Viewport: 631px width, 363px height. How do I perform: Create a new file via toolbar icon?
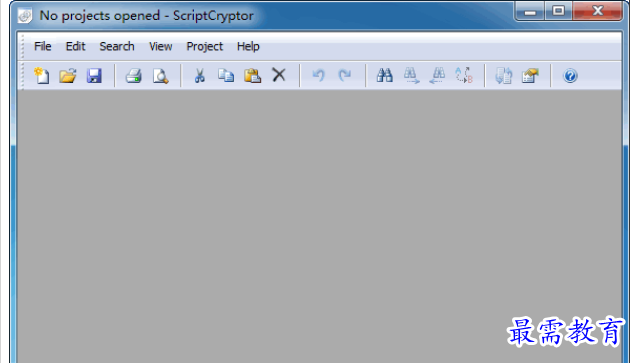(x=41, y=75)
